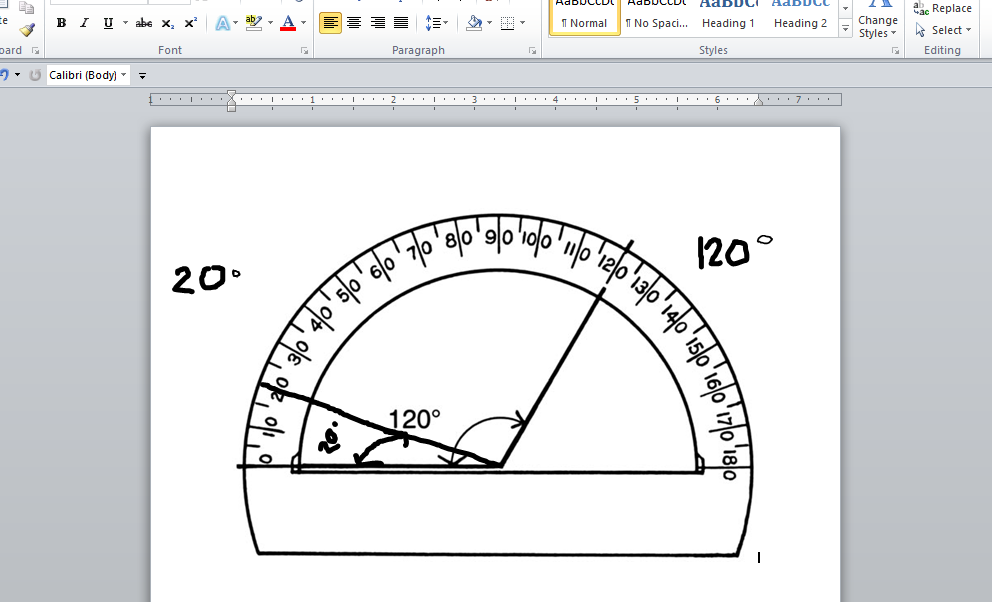992x602 pixels.
Task: Apply subscript formatting
Action: click(168, 23)
